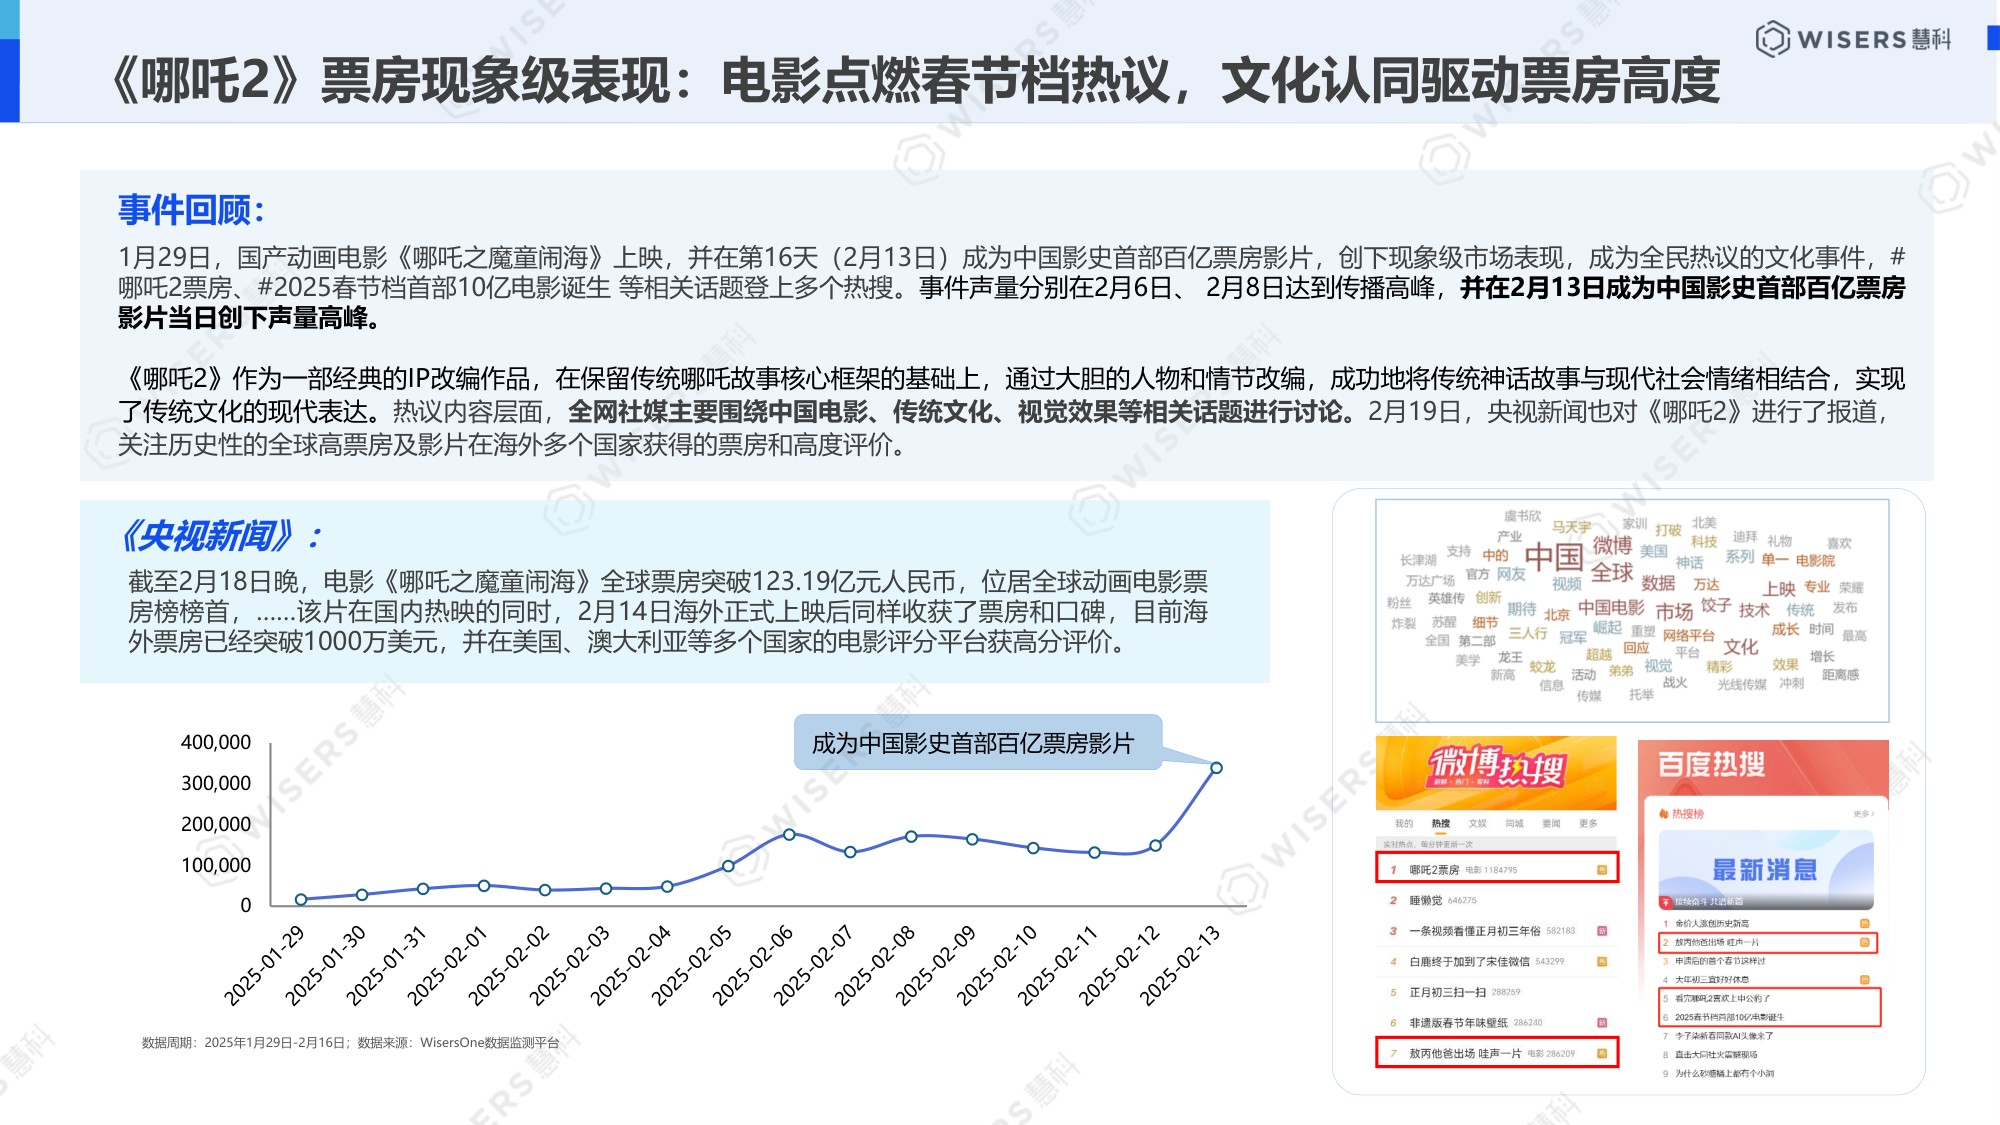Click the 2025-02-06 data point on chart
Image resolution: width=2000 pixels, height=1125 pixels.
pos(789,834)
